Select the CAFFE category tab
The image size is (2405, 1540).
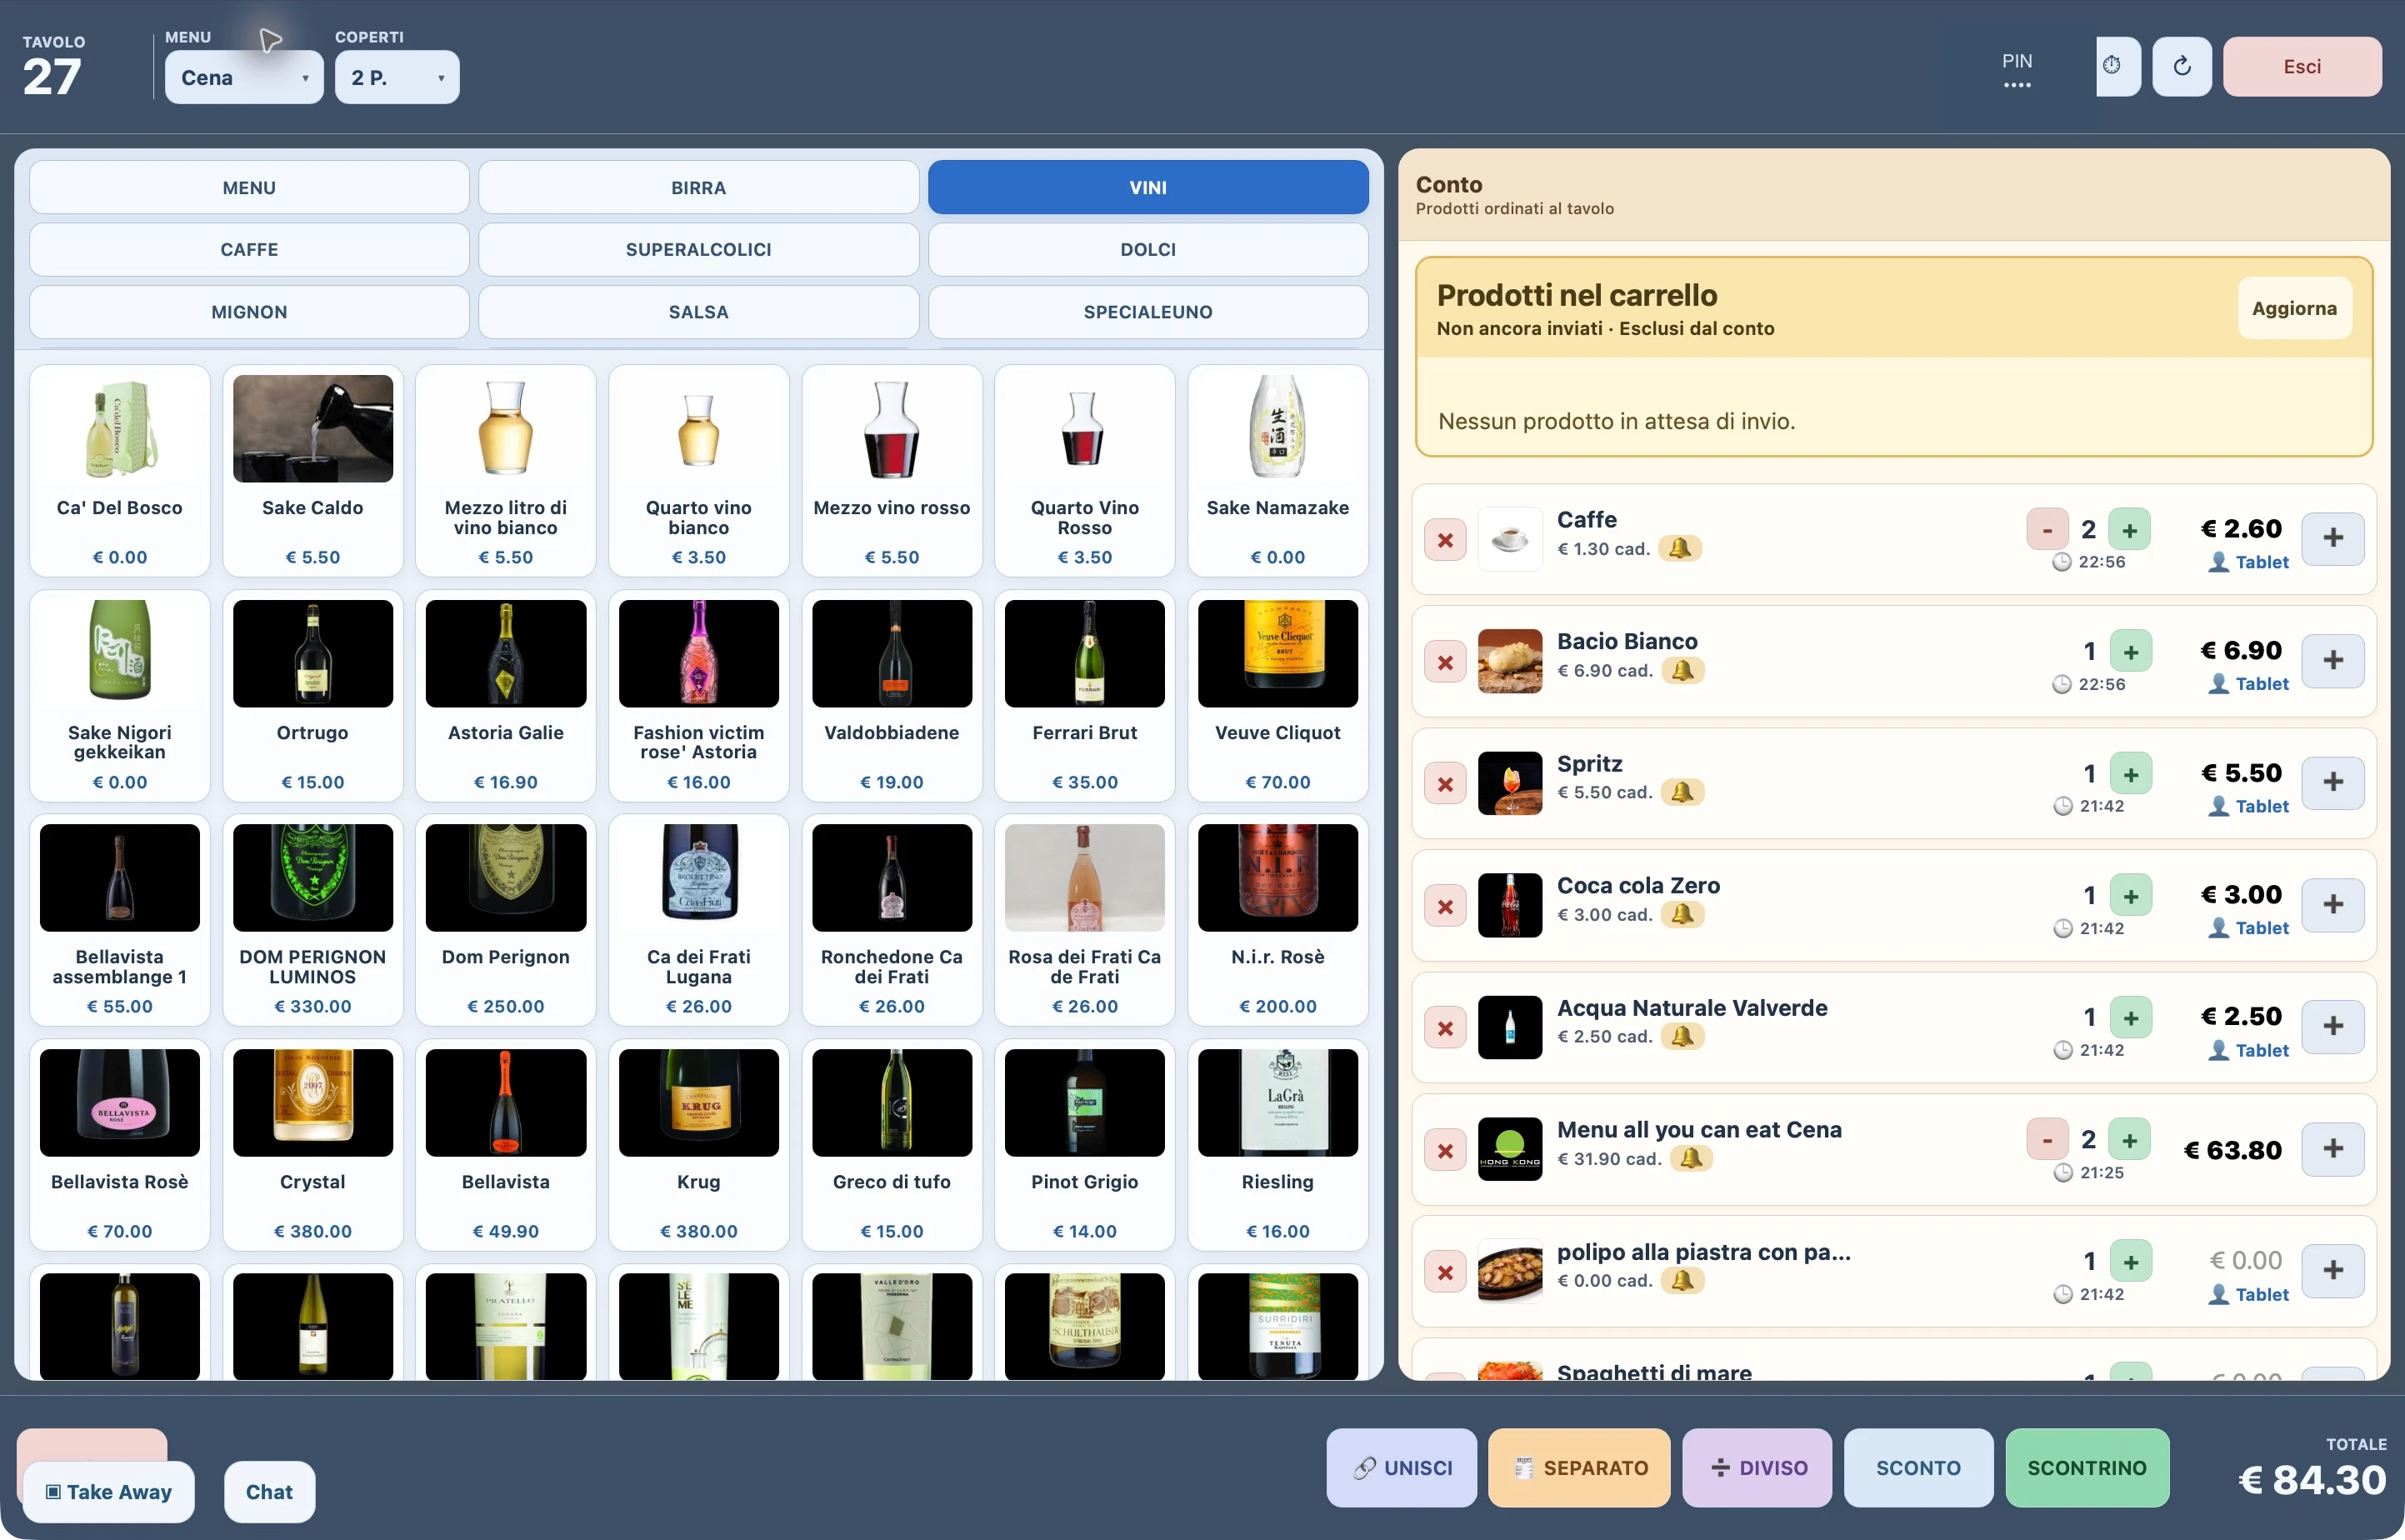tap(249, 249)
